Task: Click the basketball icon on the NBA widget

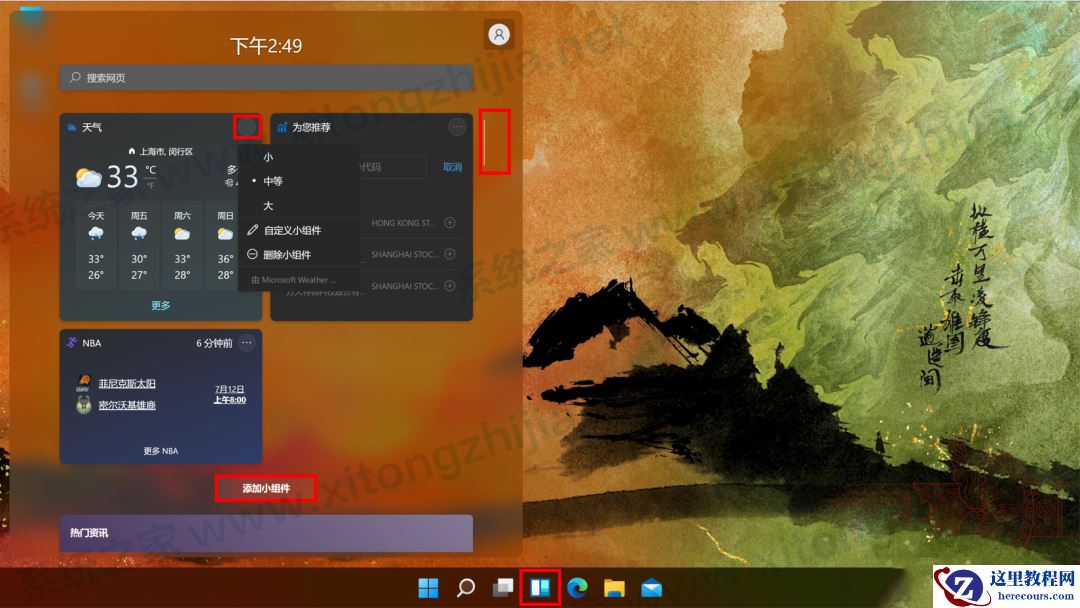Action: 70,342
